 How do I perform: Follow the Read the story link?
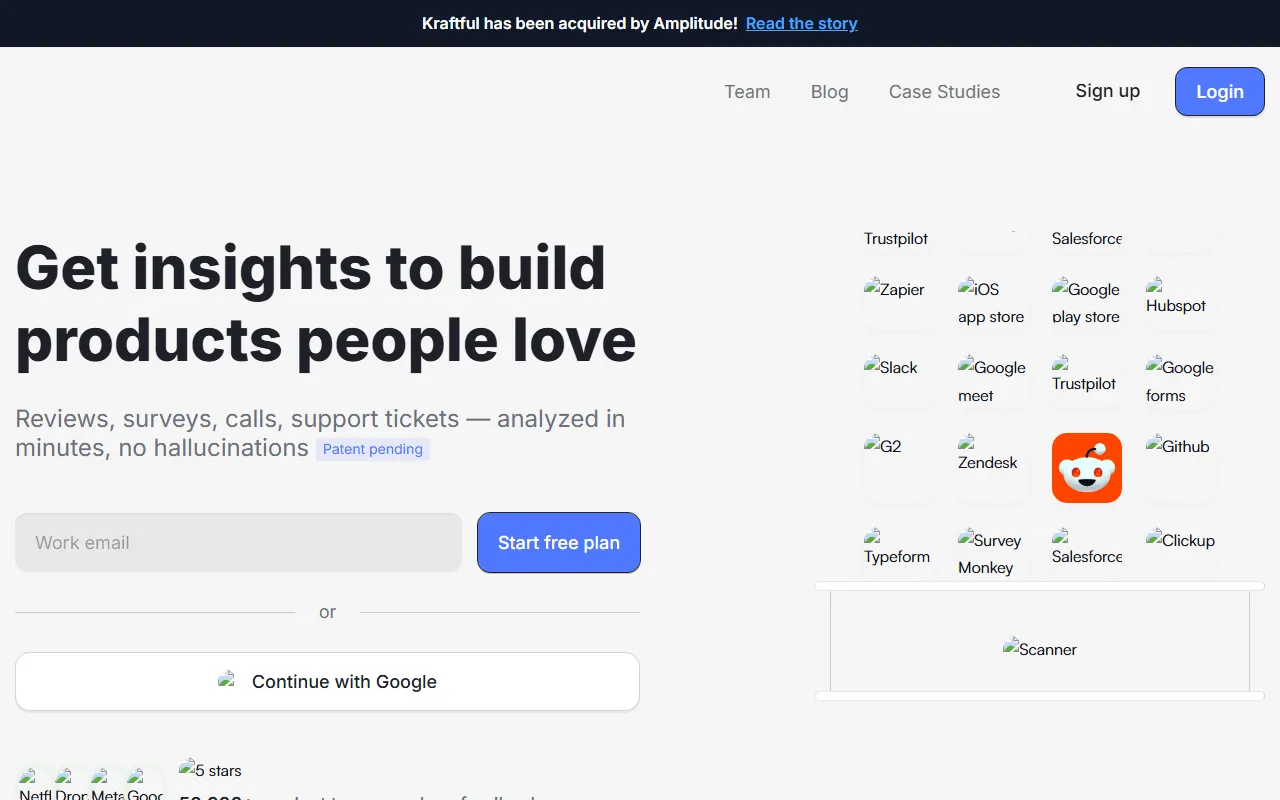tap(801, 23)
